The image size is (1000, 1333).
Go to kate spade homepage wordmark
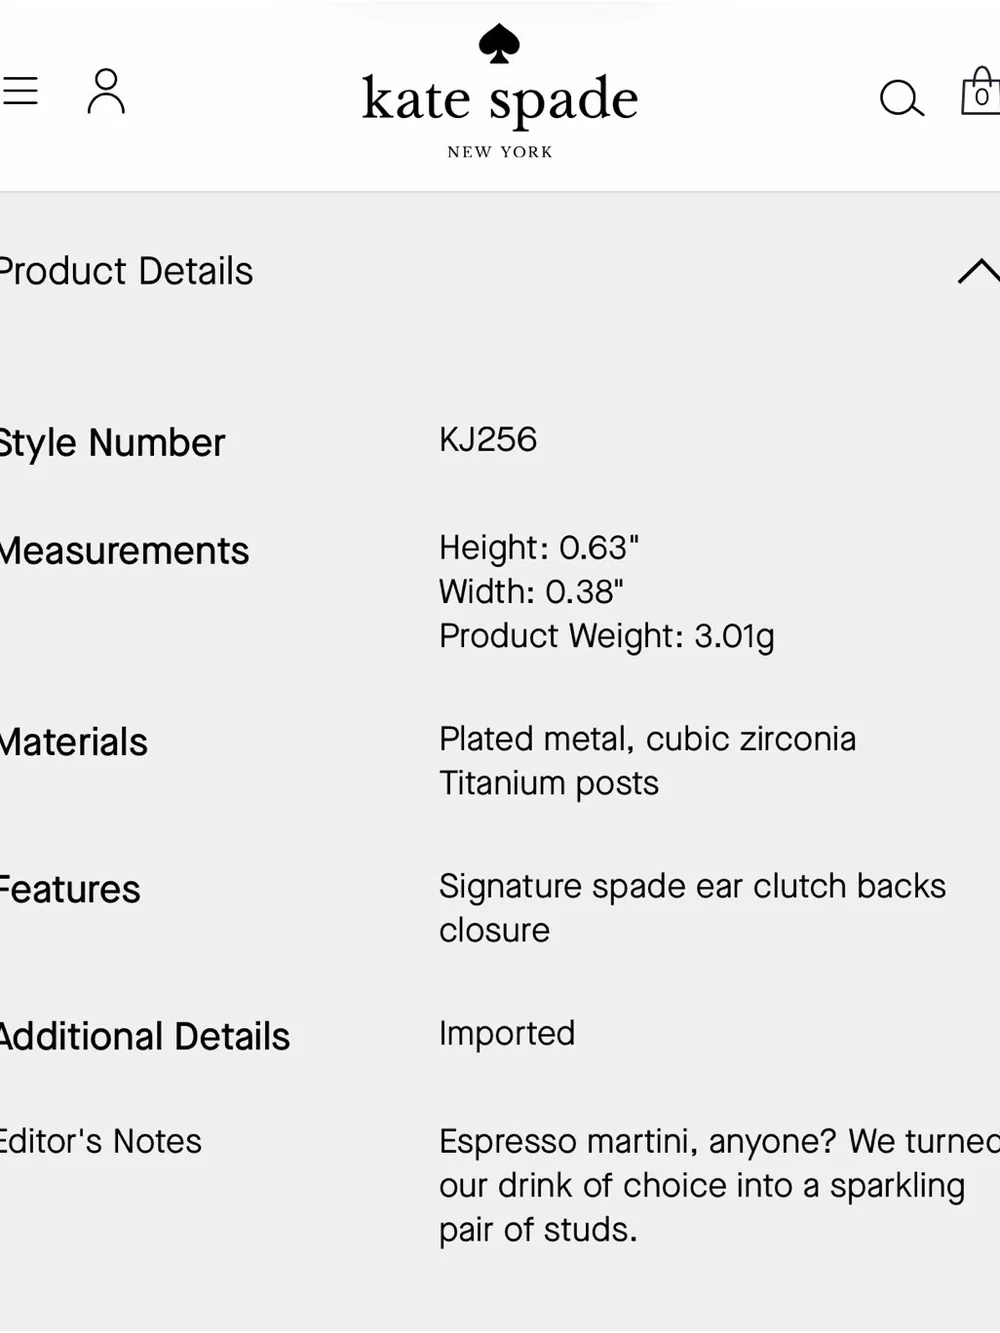(500, 99)
